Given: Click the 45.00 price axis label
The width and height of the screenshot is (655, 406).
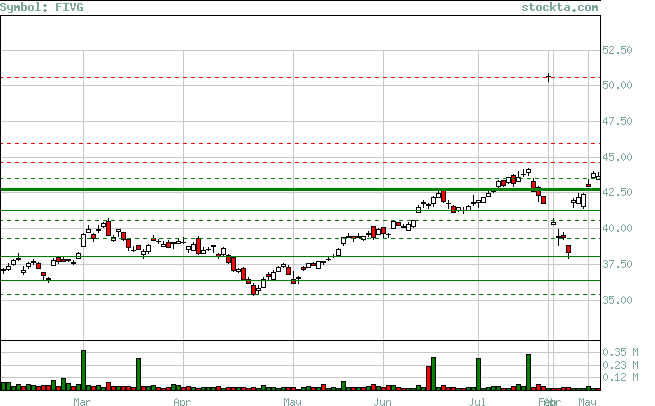Looking at the screenshot, I should tap(617, 157).
